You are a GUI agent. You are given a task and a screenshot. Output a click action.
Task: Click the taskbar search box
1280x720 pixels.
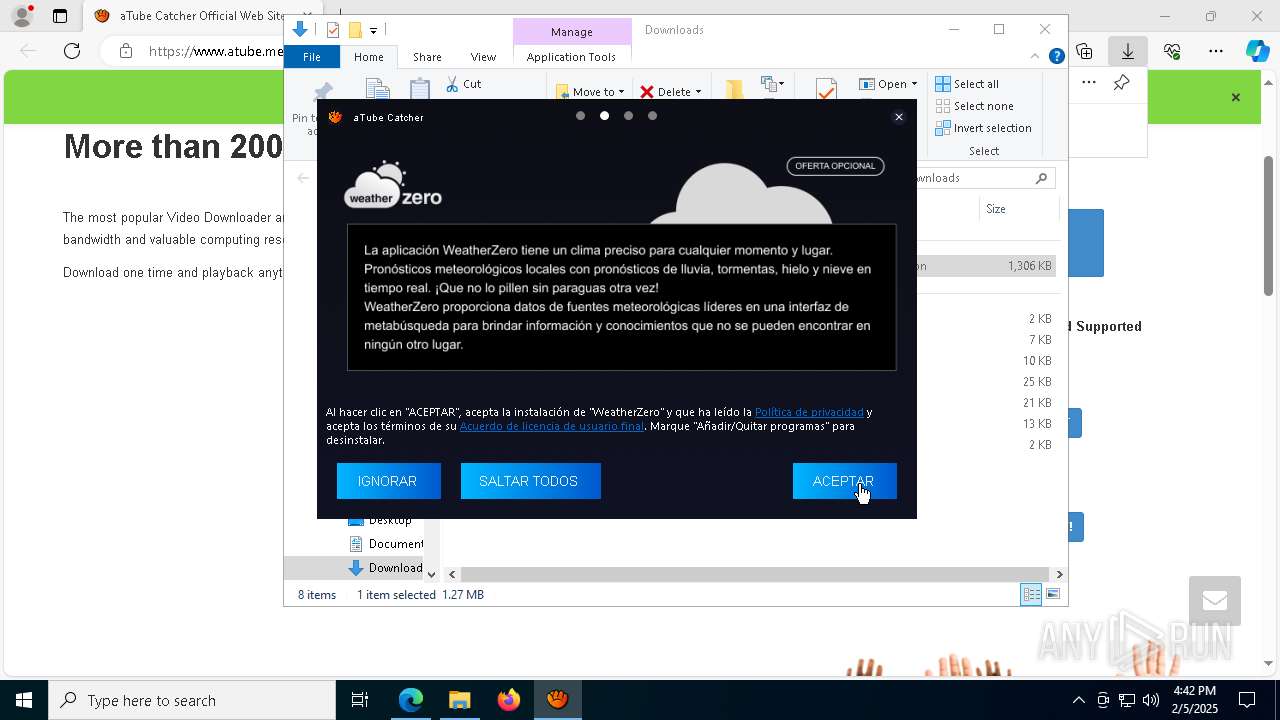click(x=192, y=700)
